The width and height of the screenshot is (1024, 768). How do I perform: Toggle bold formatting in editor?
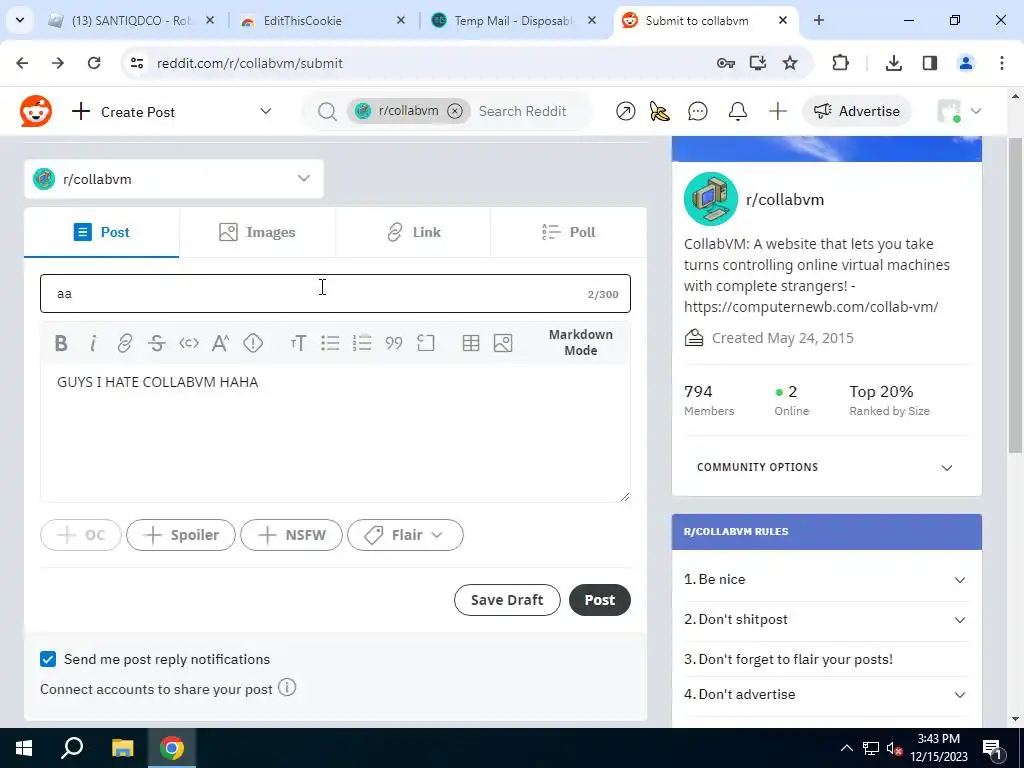pyautogui.click(x=61, y=343)
